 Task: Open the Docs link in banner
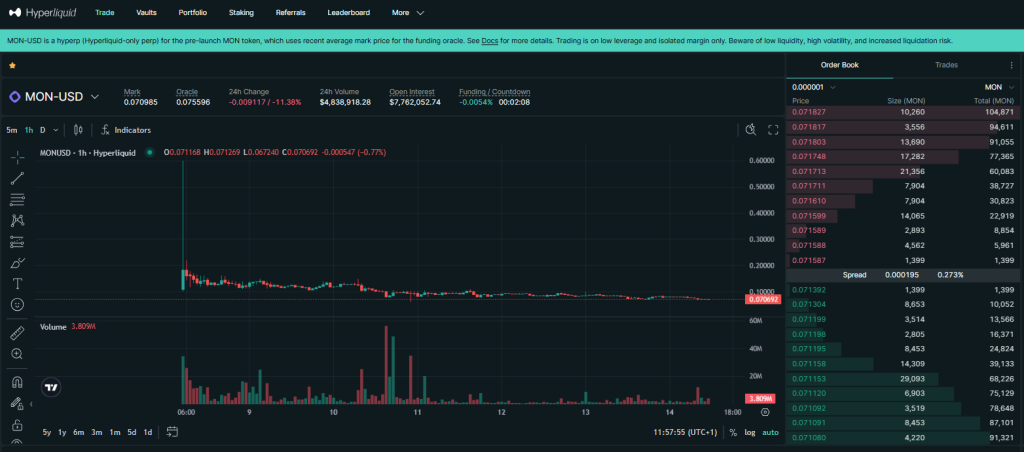click(490, 41)
